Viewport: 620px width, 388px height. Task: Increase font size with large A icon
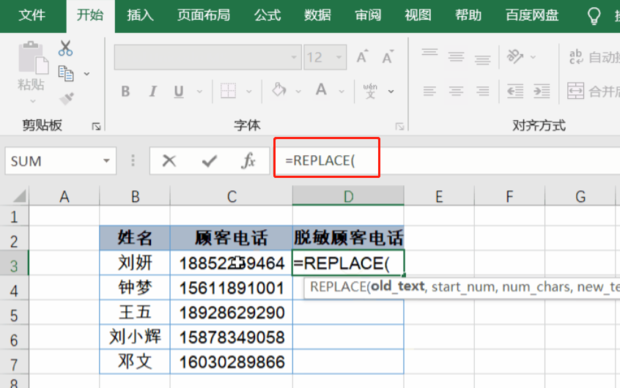[x=362, y=57]
